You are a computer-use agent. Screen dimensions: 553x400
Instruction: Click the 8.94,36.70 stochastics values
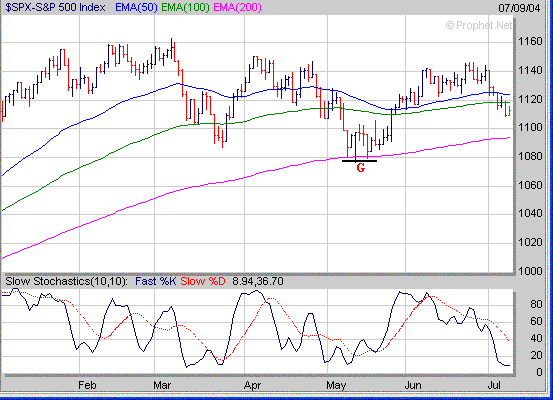[x=258, y=281]
